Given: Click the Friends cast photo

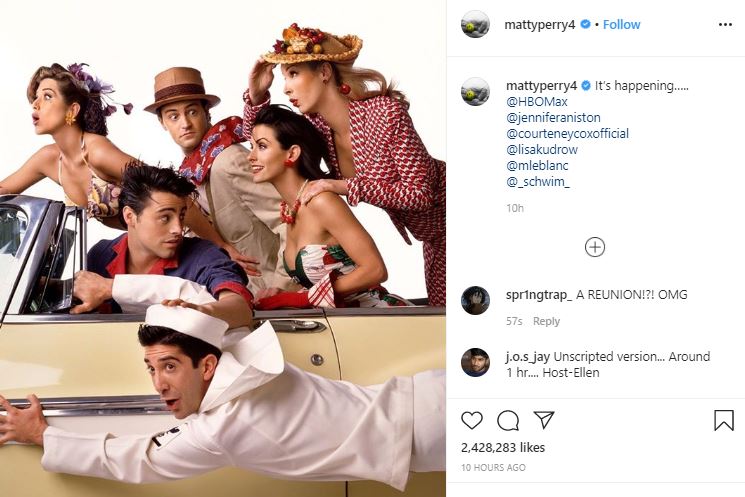Looking at the screenshot, I should point(223,248).
